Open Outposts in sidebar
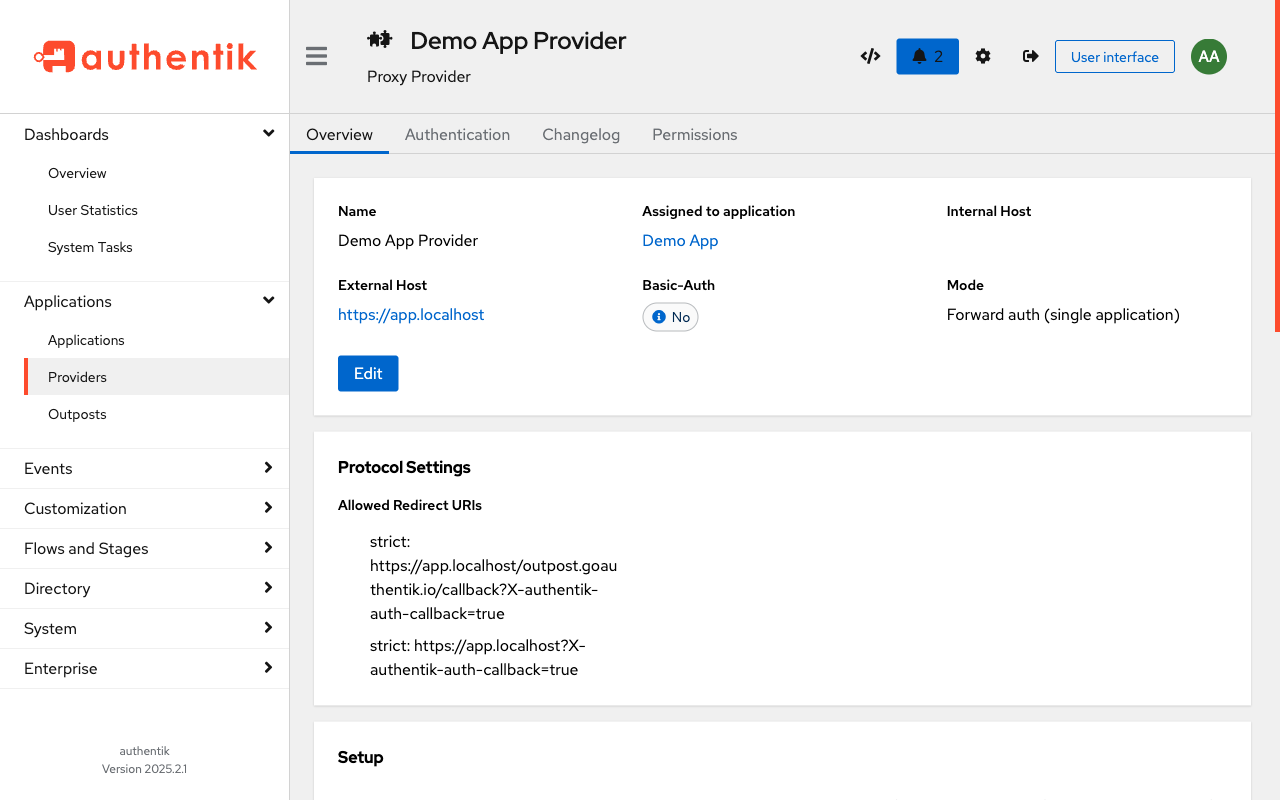The width and height of the screenshot is (1280, 800). click(156, 414)
